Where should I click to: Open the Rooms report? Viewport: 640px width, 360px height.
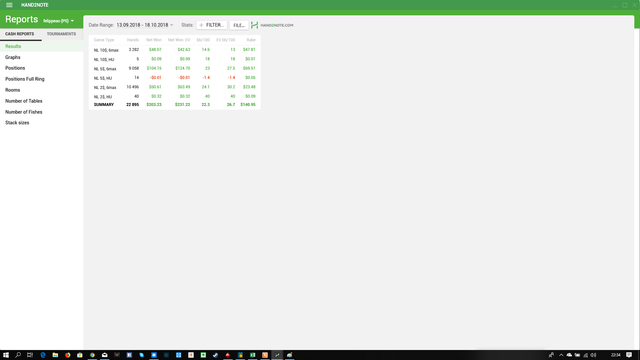(x=41, y=90)
